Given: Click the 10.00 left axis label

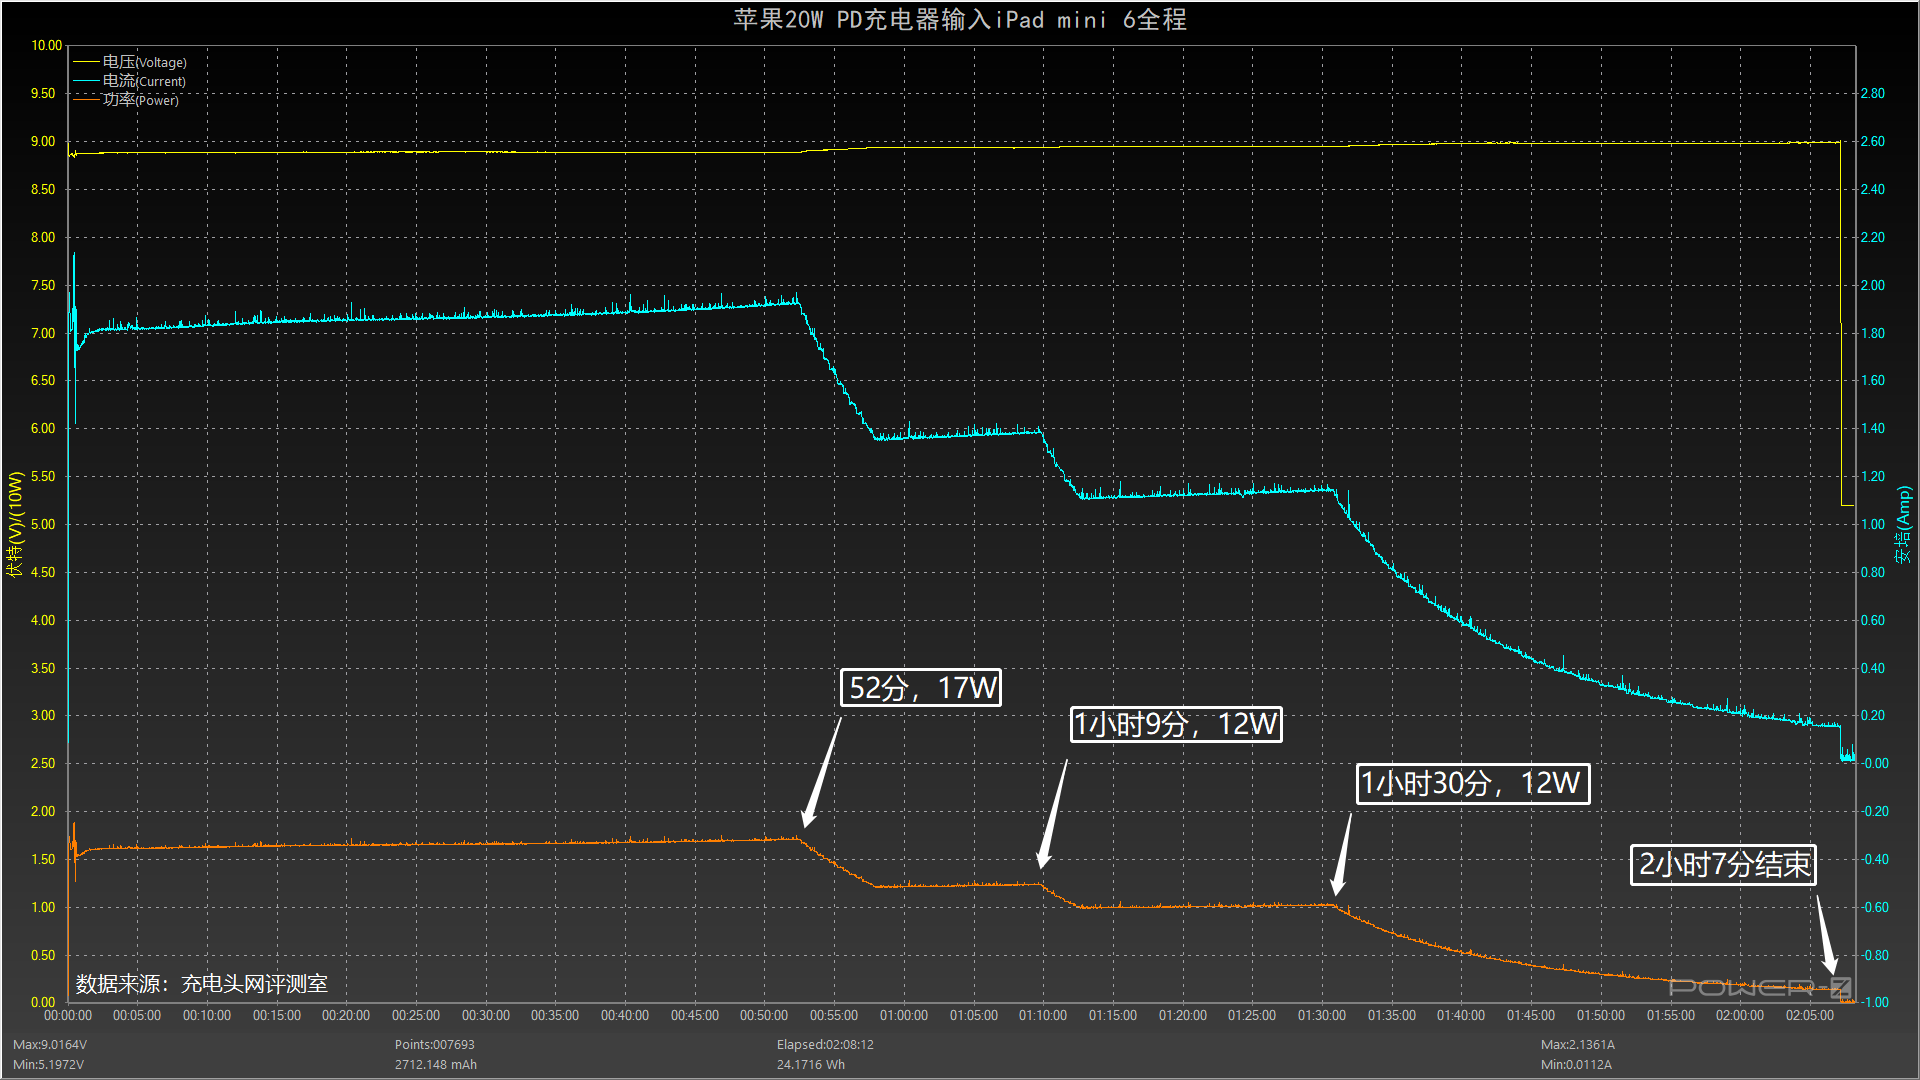Looking at the screenshot, I should tap(46, 45).
